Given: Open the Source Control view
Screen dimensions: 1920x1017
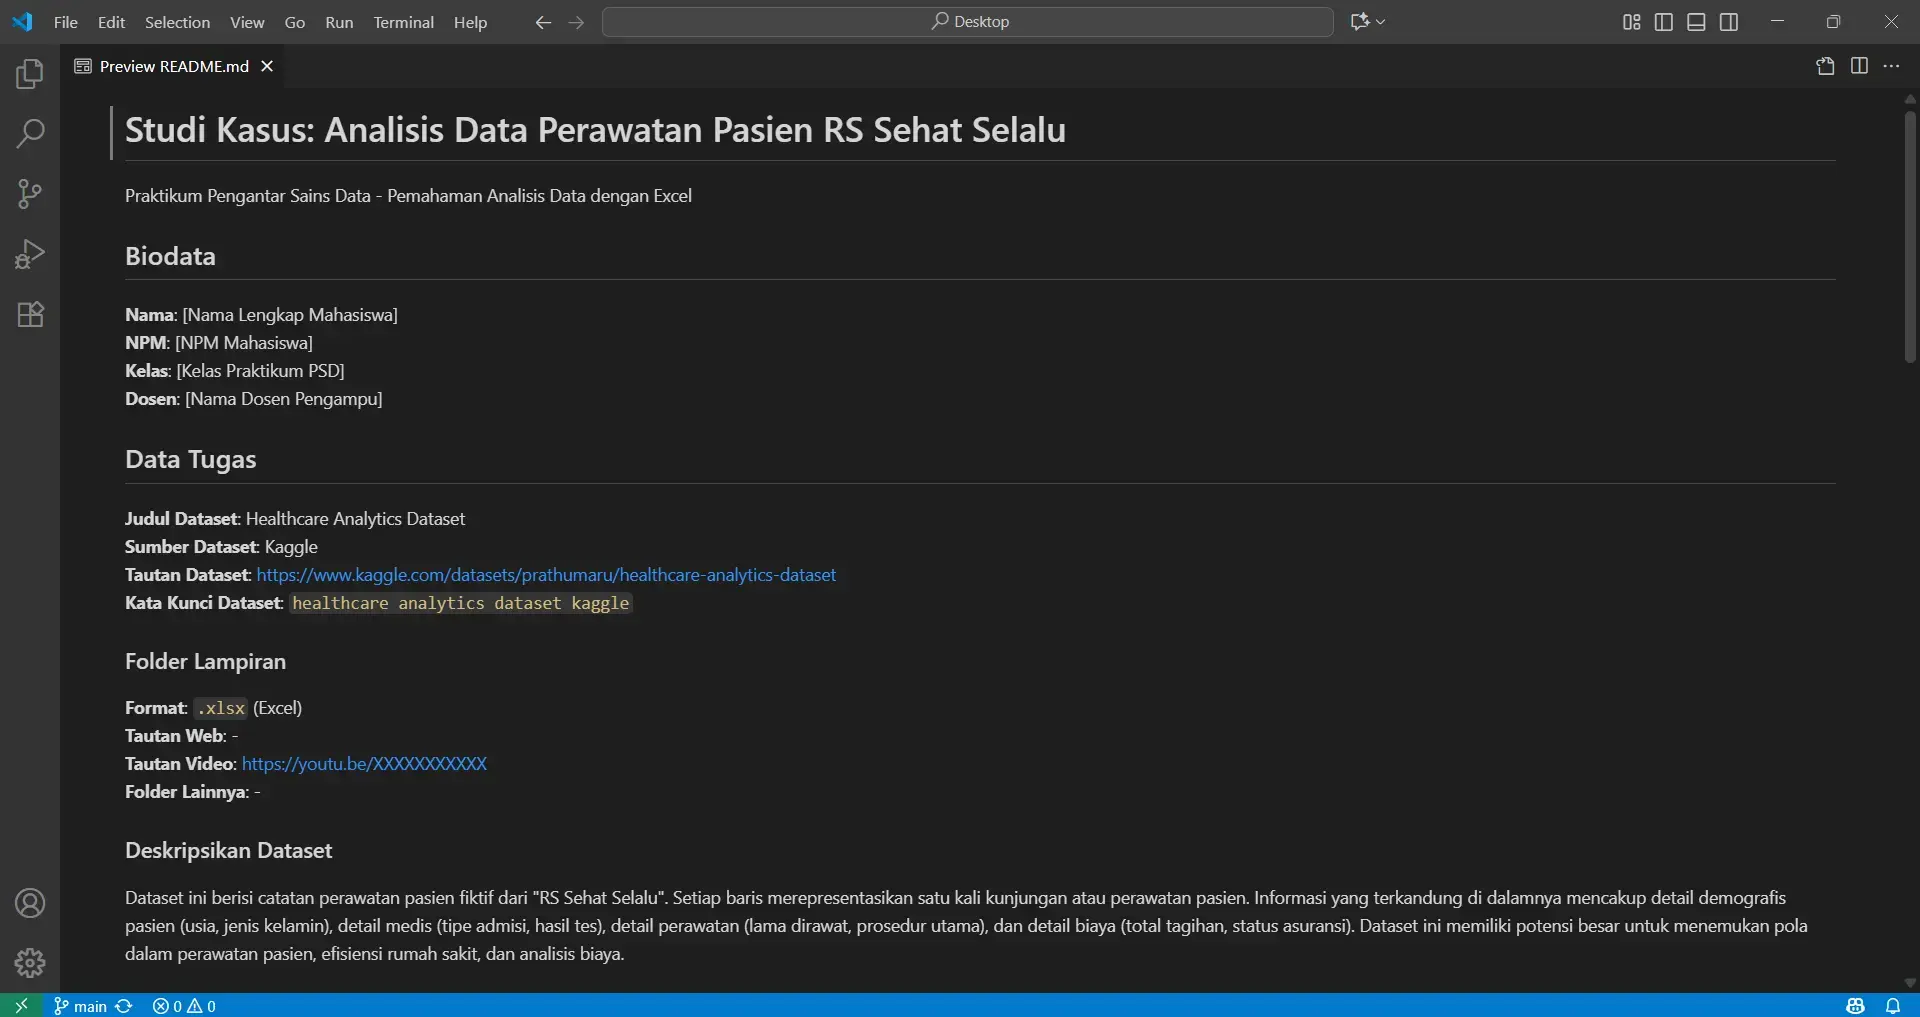Looking at the screenshot, I should tap(29, 193).
